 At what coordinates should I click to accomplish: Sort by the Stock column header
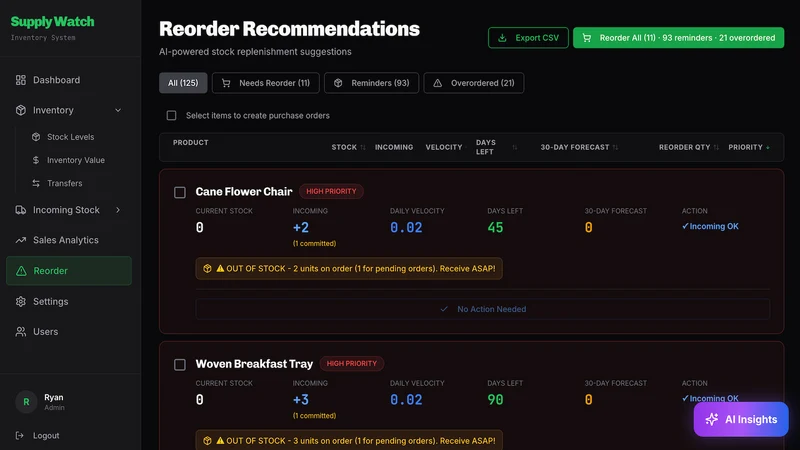348,147
